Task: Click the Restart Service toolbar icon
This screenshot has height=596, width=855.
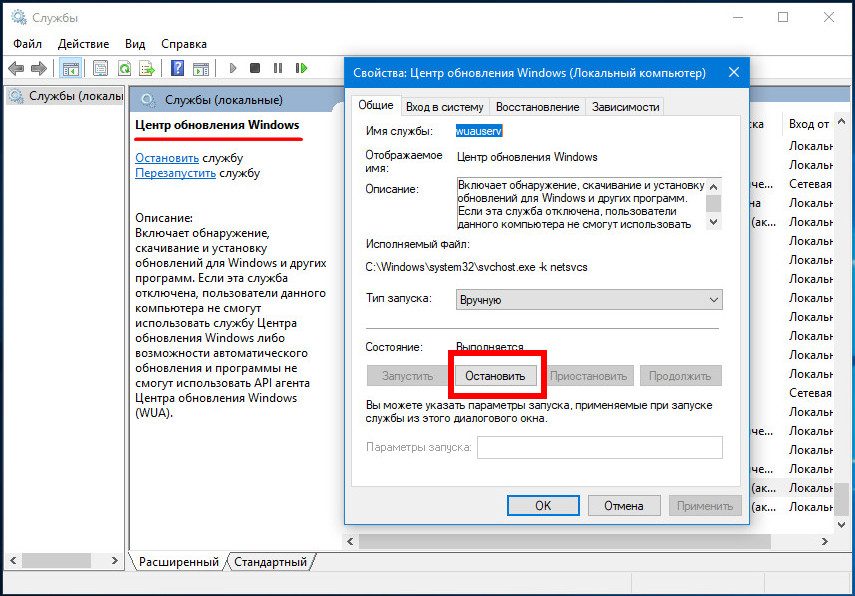Action: click(301, 68)
